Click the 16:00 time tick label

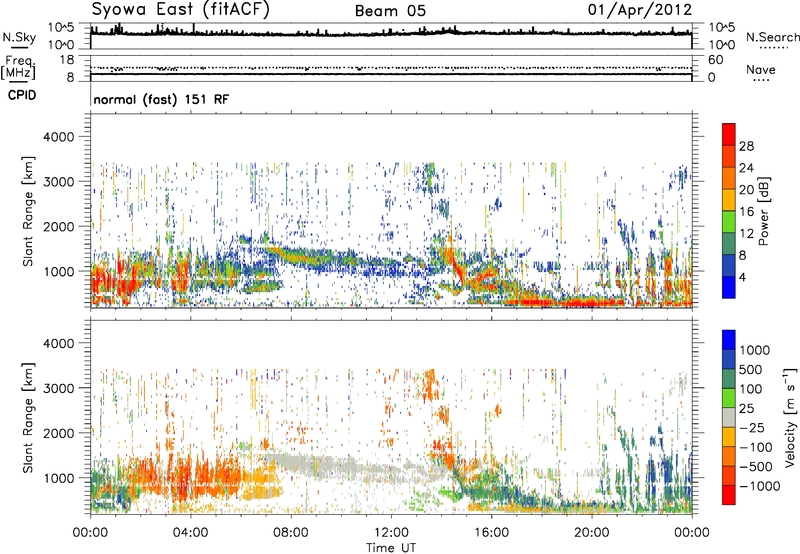pos(491,533)
